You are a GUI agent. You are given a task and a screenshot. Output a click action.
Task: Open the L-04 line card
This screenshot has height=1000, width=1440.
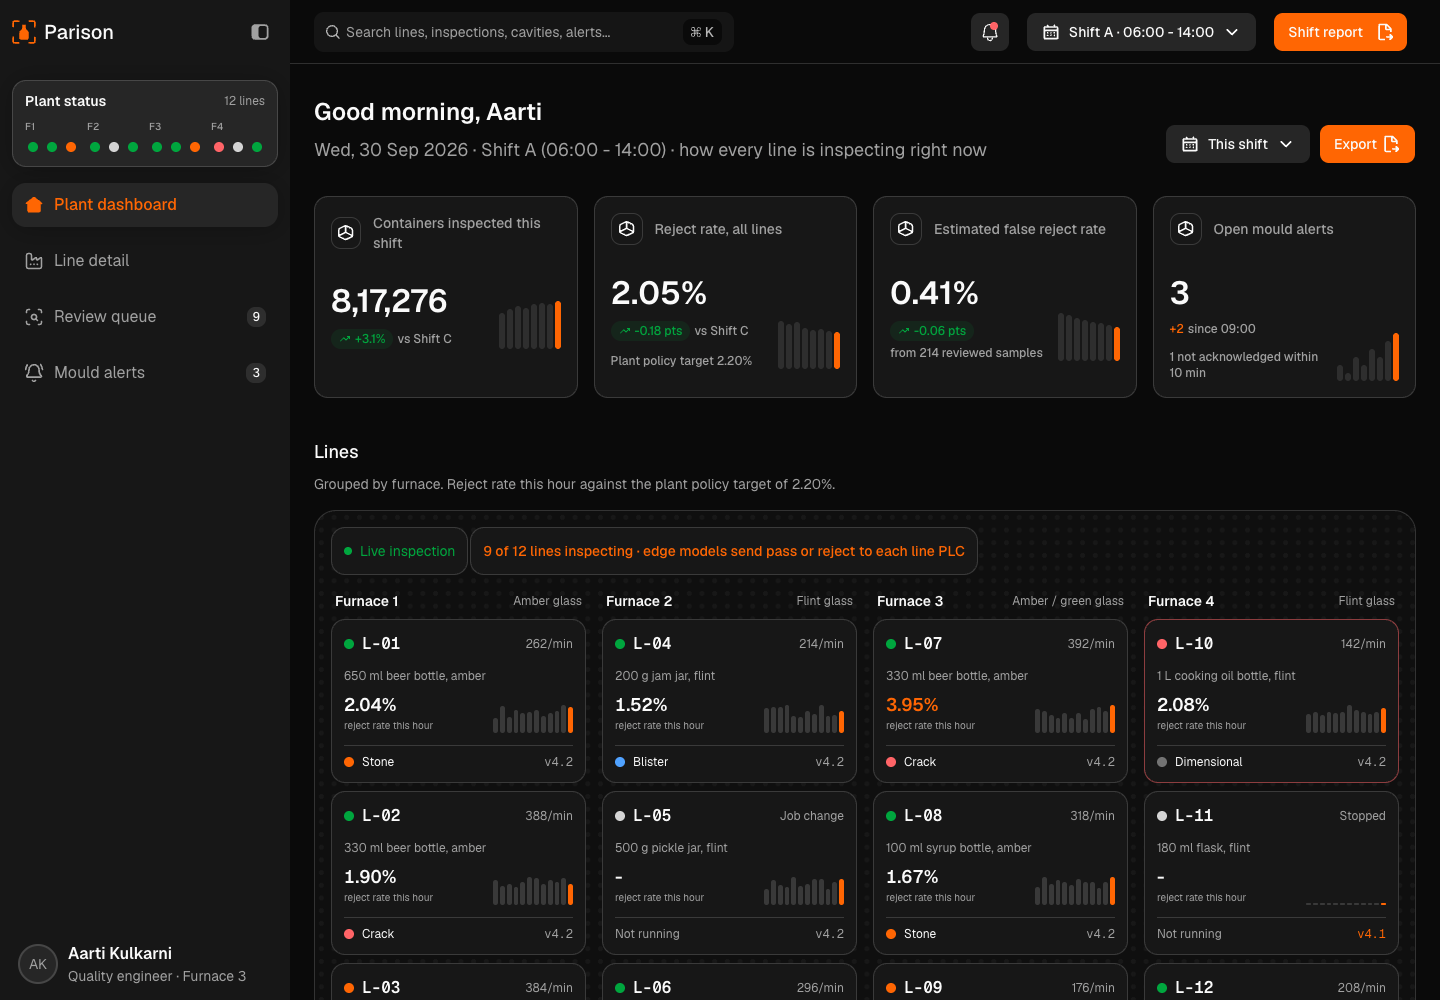coord(729,701)
